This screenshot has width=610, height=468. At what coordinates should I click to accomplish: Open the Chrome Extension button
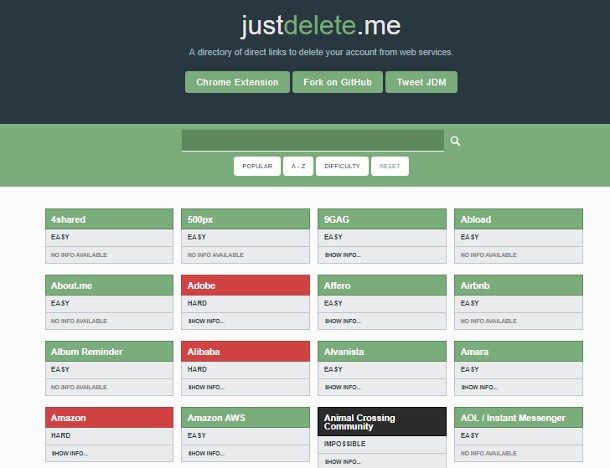(x=237, y=82)
